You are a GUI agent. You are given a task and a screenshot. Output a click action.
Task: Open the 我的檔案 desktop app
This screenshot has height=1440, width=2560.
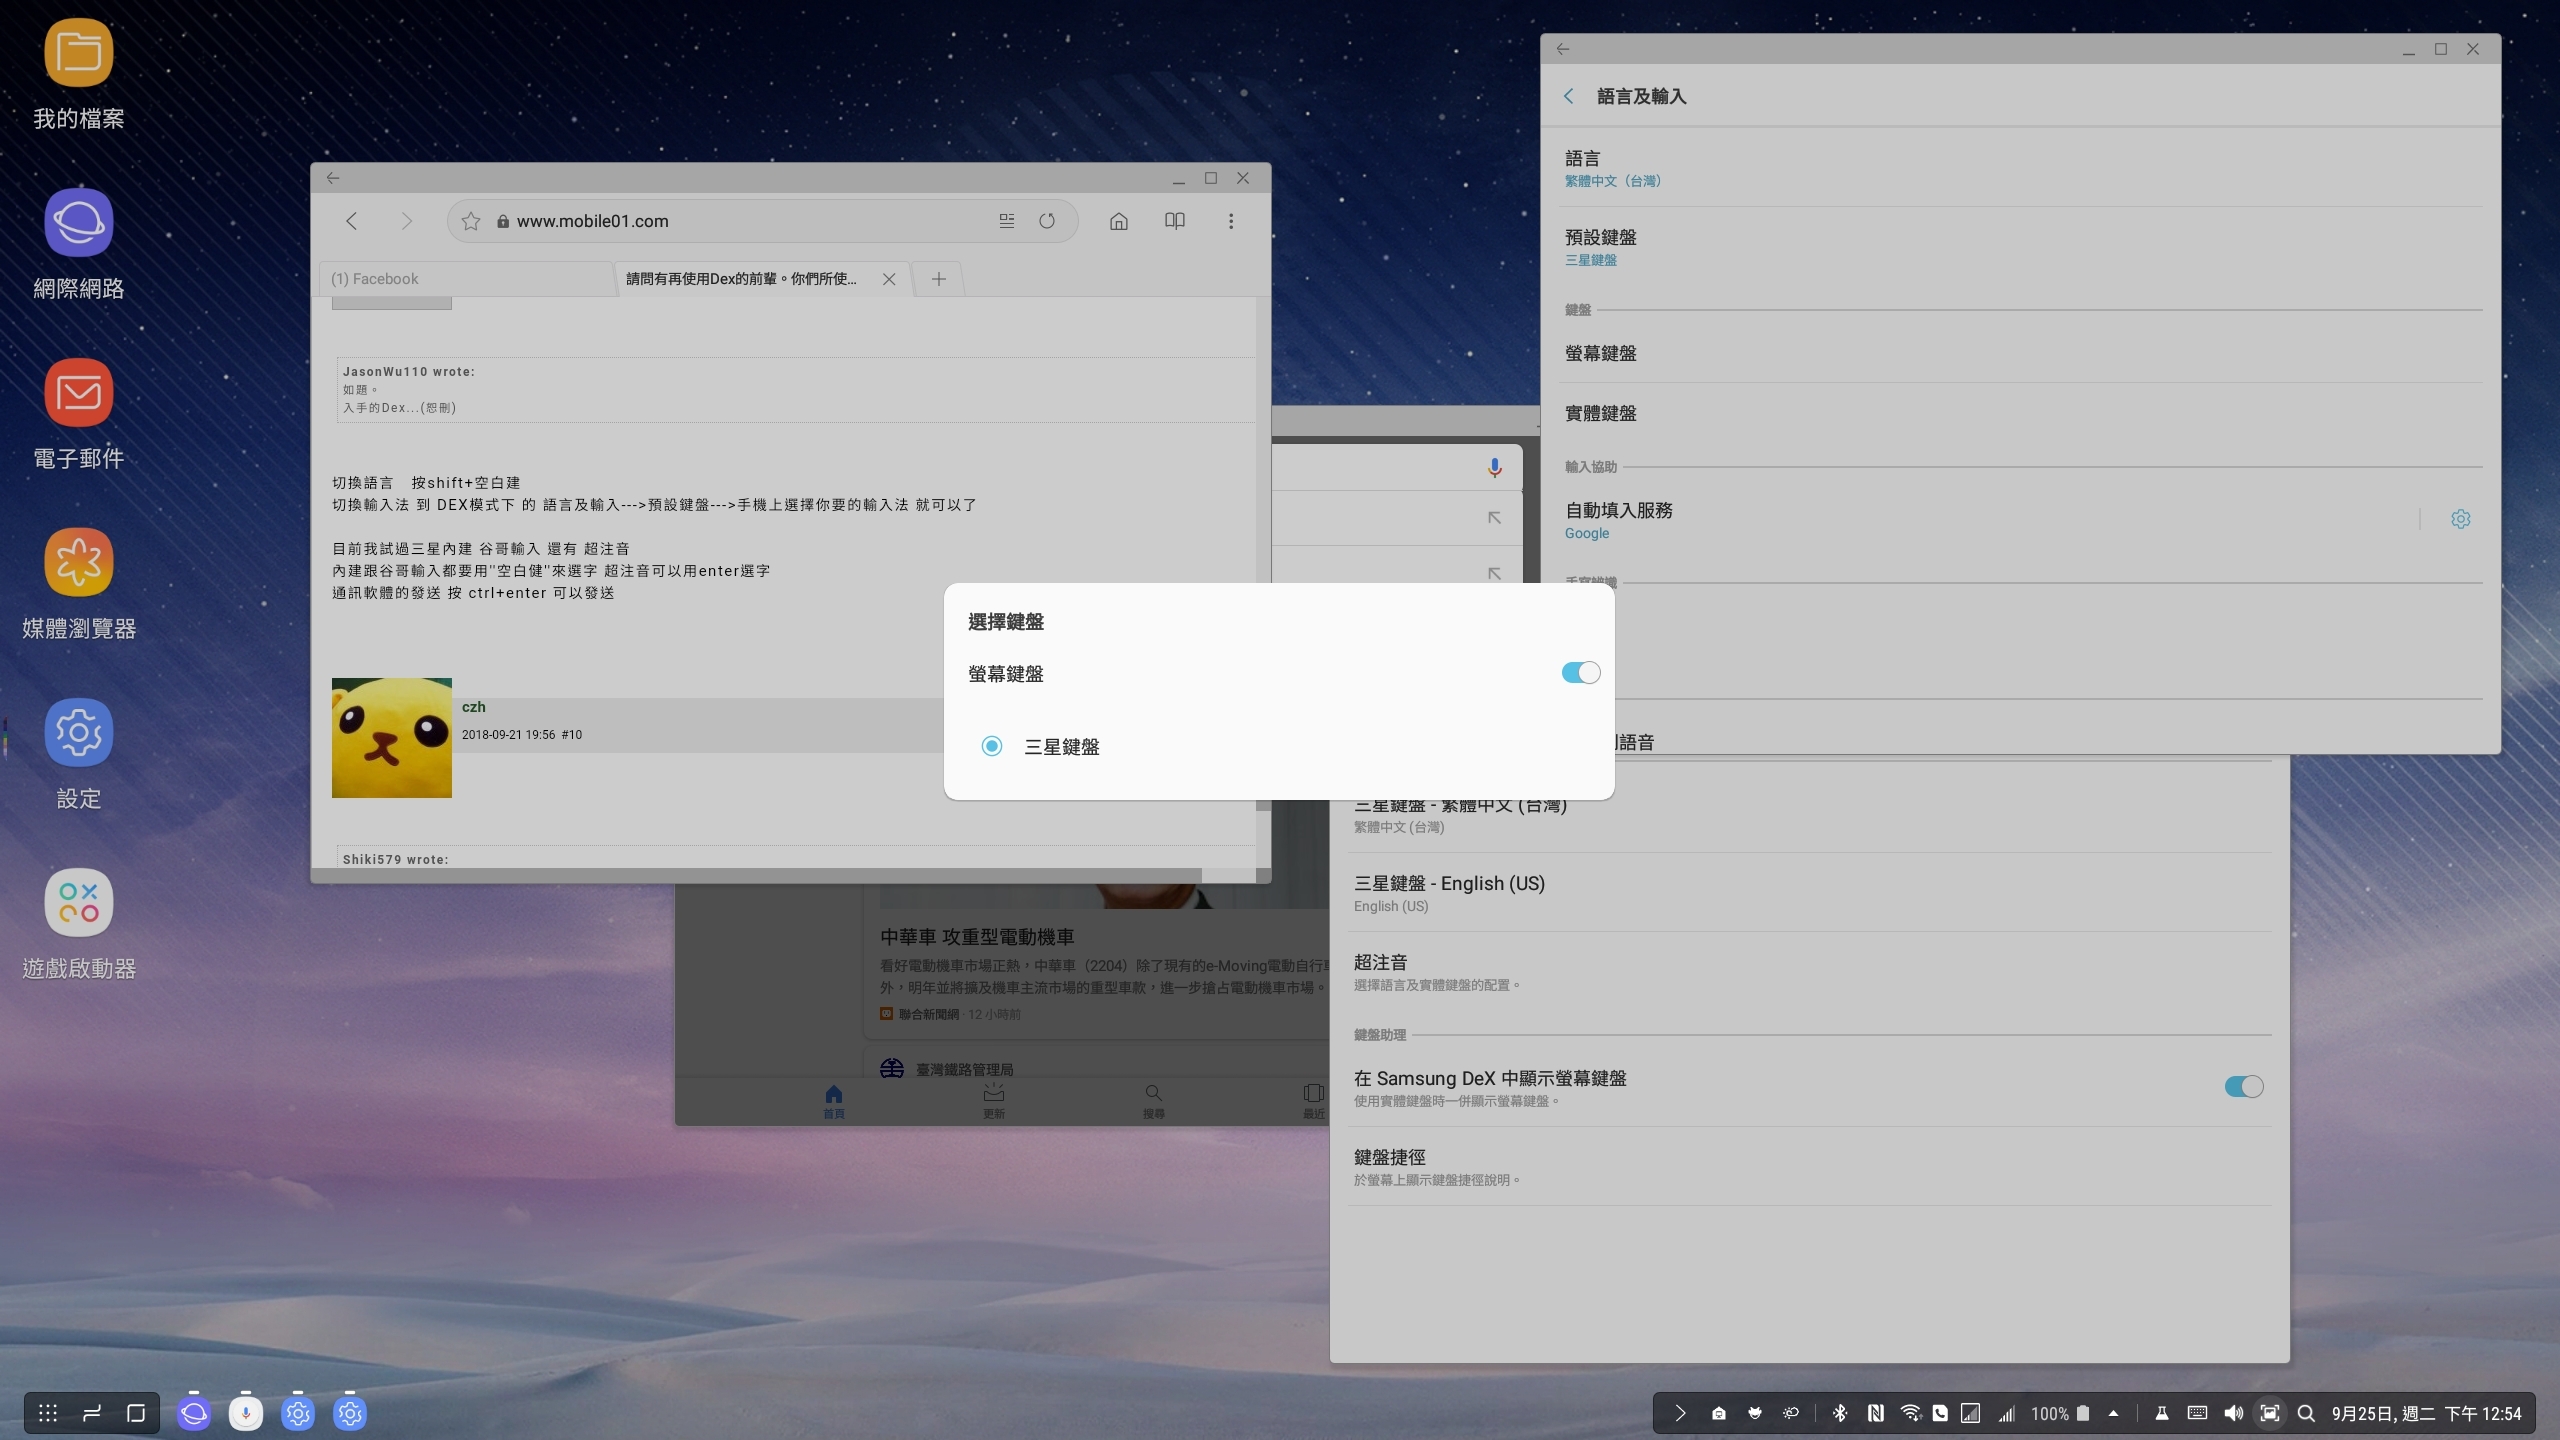(78, 75)
